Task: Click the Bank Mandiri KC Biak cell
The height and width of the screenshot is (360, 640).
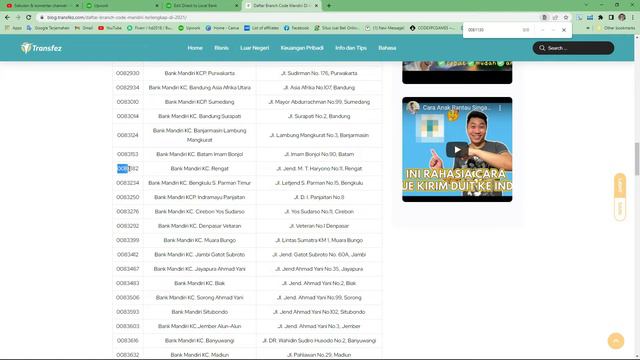Action: point(200,283)
